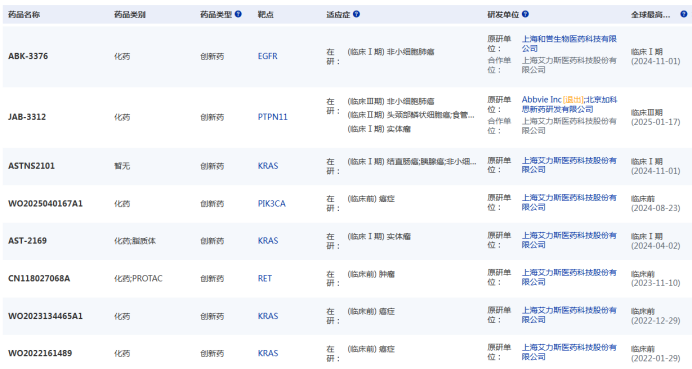Image resolution: width=692 pixels, height=369 pixels.
Task: Open KRAS target for ASTNS2101
Action: (x=268, y=166)
